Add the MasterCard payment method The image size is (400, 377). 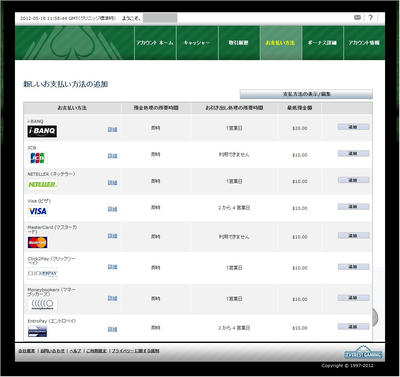353,236
